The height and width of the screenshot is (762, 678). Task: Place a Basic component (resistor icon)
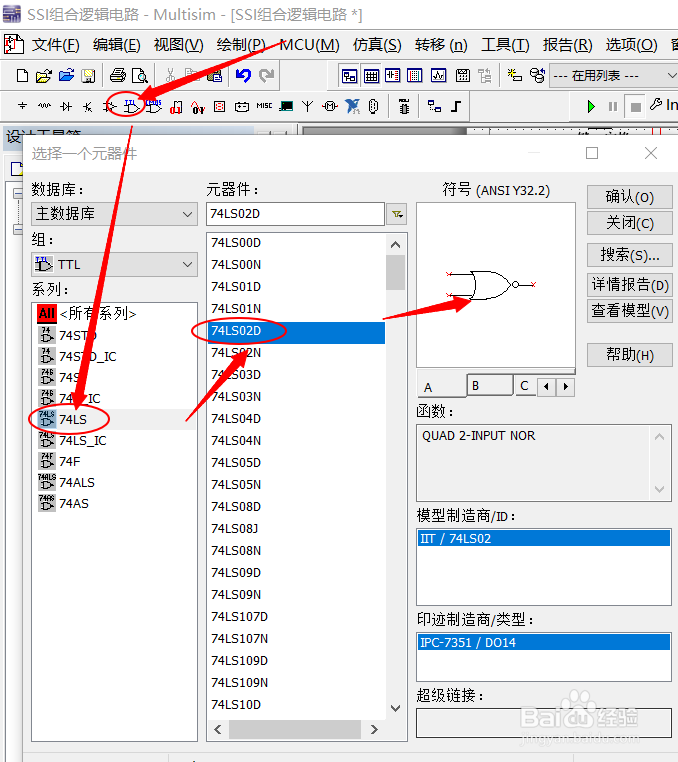(44, 106)
